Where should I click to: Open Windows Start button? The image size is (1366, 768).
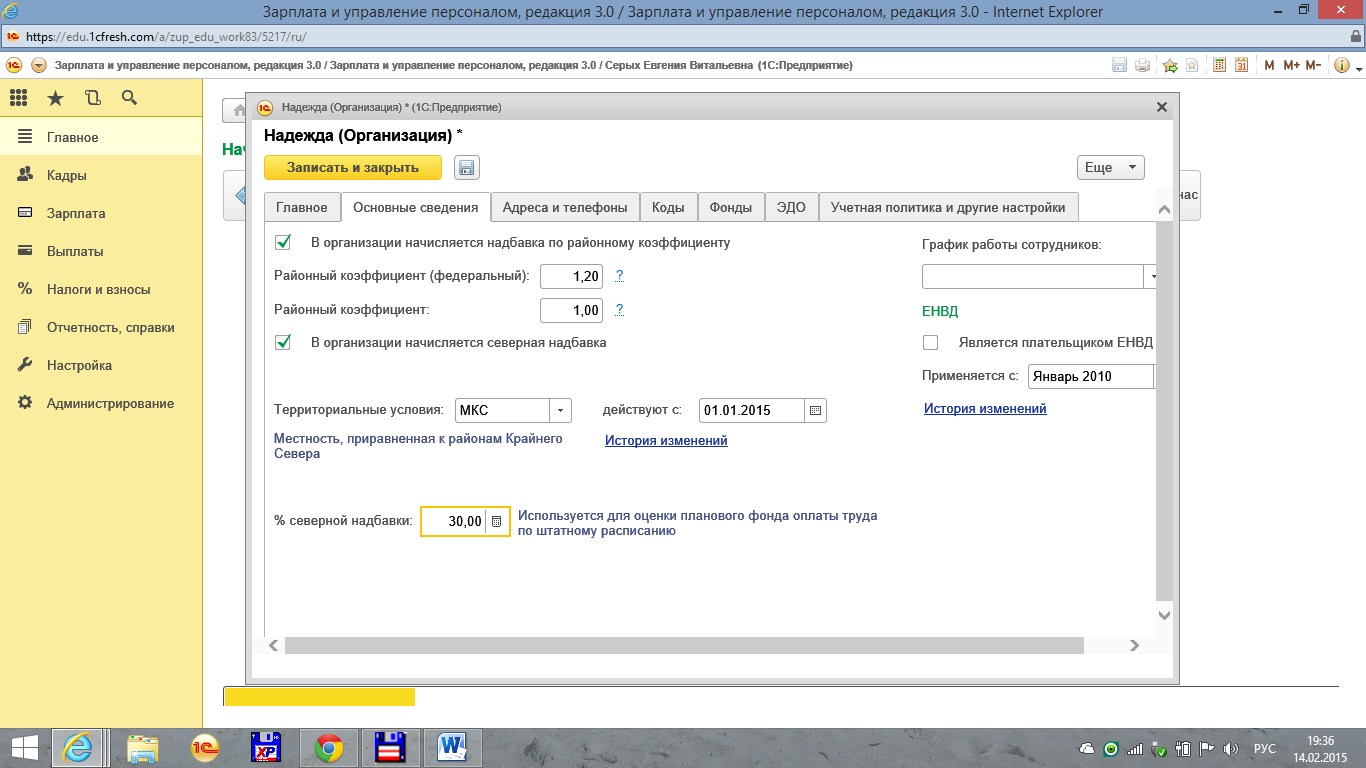24,747
